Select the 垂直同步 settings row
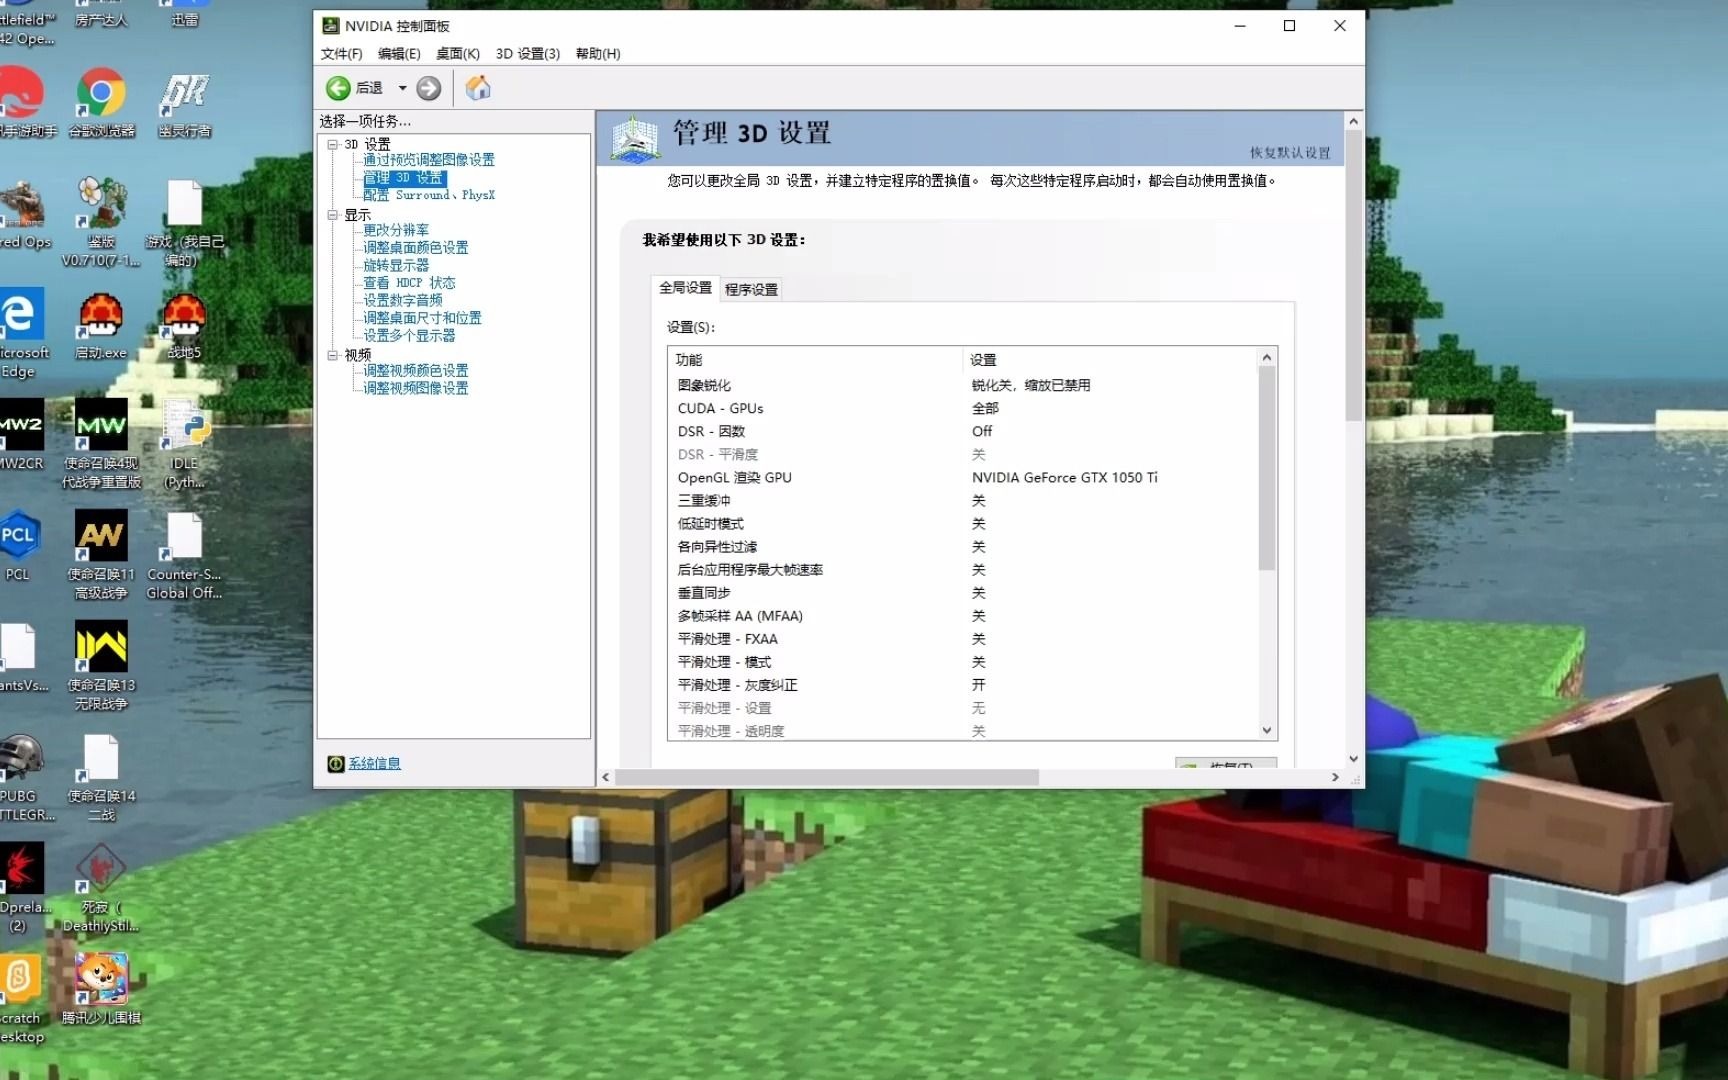 [x=963, y=593]
